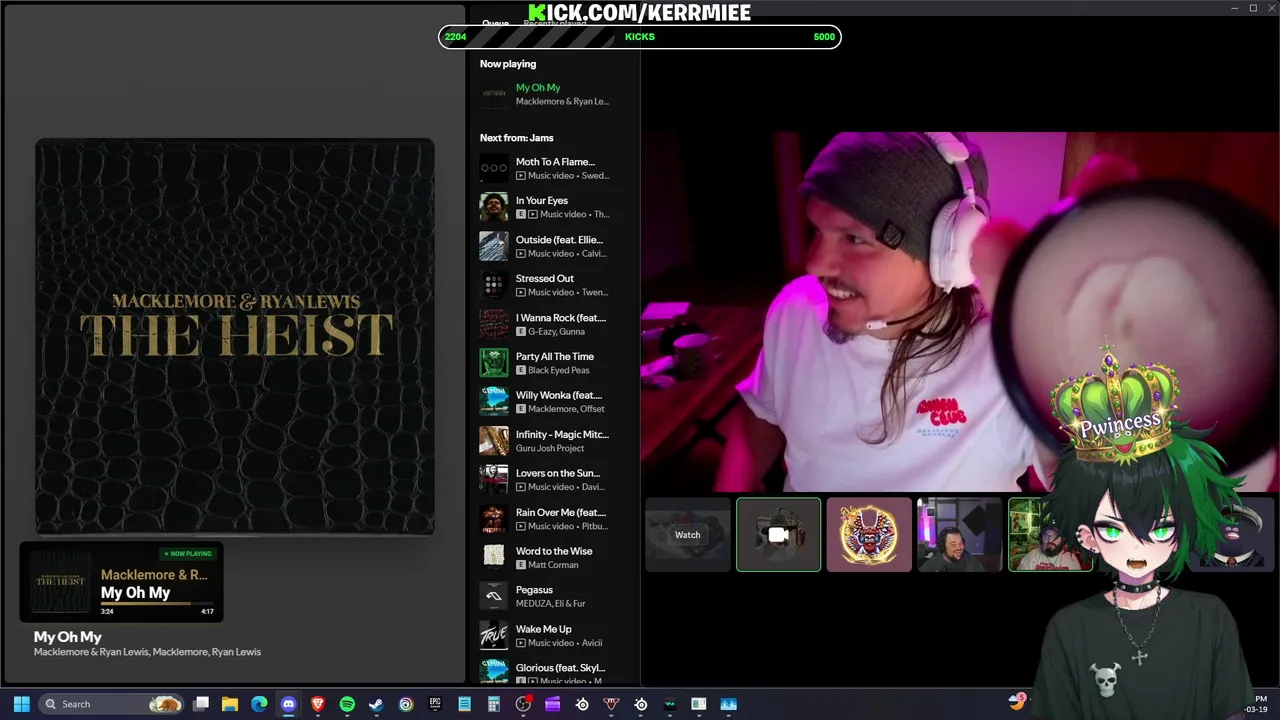1280x720 pixels.
Task: Seek in the My Oh My progress bar
Action: (157, 604)
